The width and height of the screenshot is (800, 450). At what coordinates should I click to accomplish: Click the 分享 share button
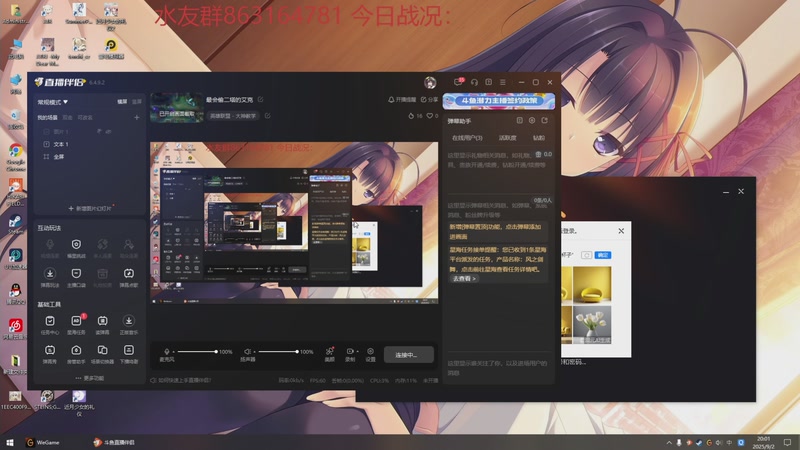[429, 99]
